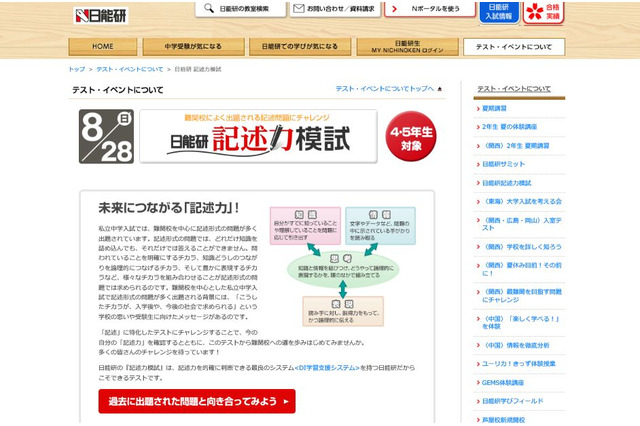Viewport: 640px width, 426px height.
Task: Open お問い合わせ/資料請求 button
Action: pyautogui.click(x=335, y=9)
